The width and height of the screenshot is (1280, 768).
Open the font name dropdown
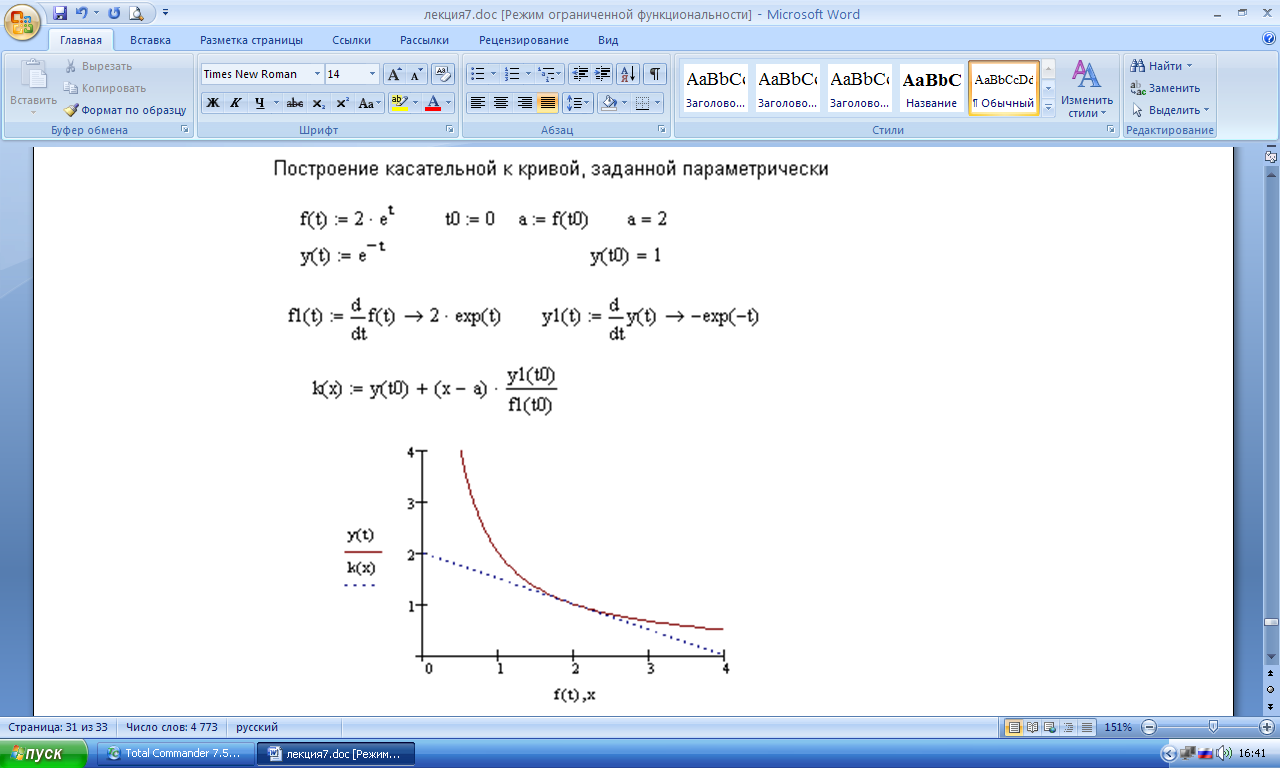(317, 74)
